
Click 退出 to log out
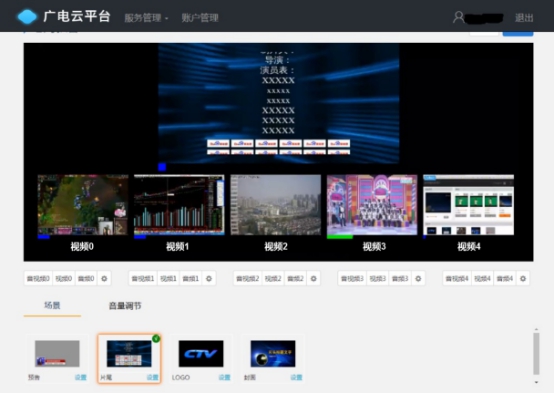tap(524, 18)
